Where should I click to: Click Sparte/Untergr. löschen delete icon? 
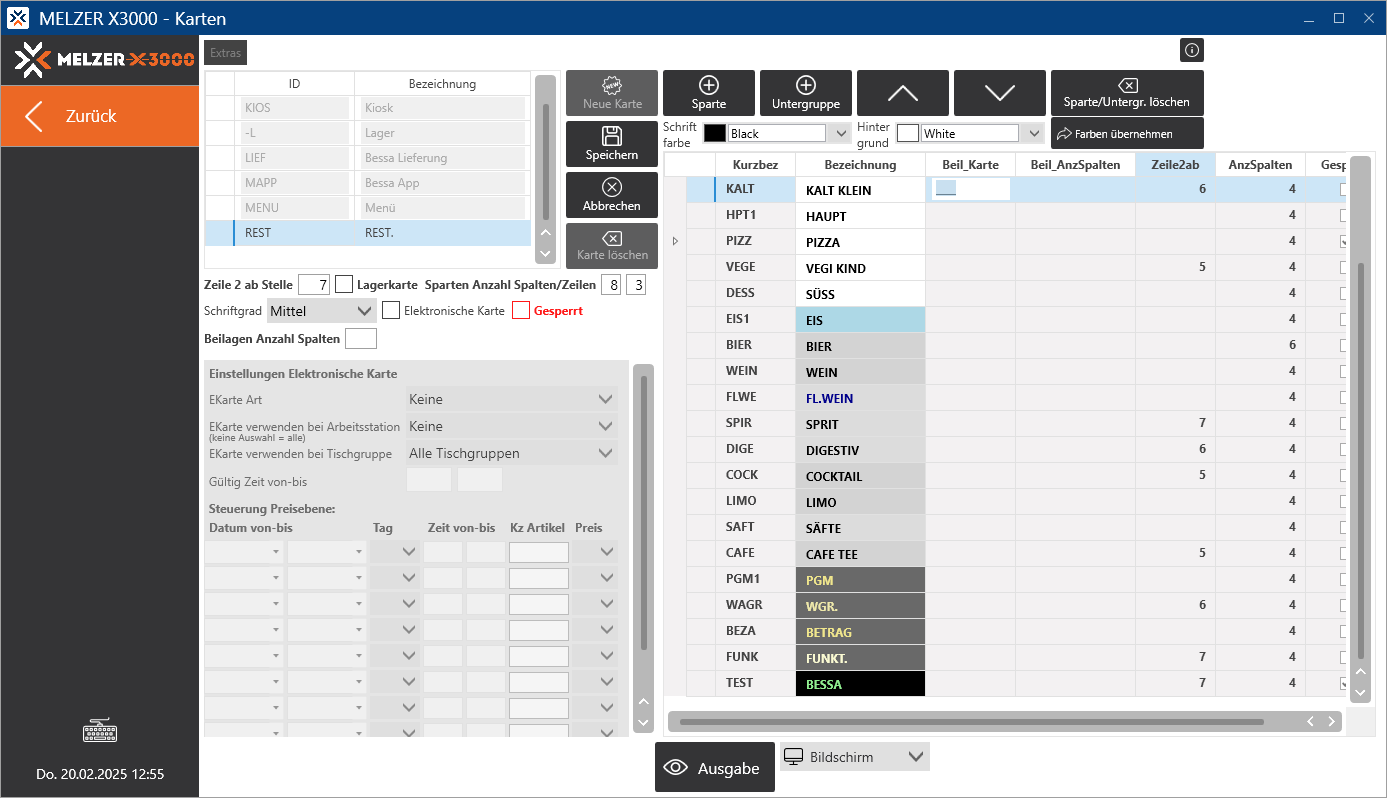pos(1126,93)
